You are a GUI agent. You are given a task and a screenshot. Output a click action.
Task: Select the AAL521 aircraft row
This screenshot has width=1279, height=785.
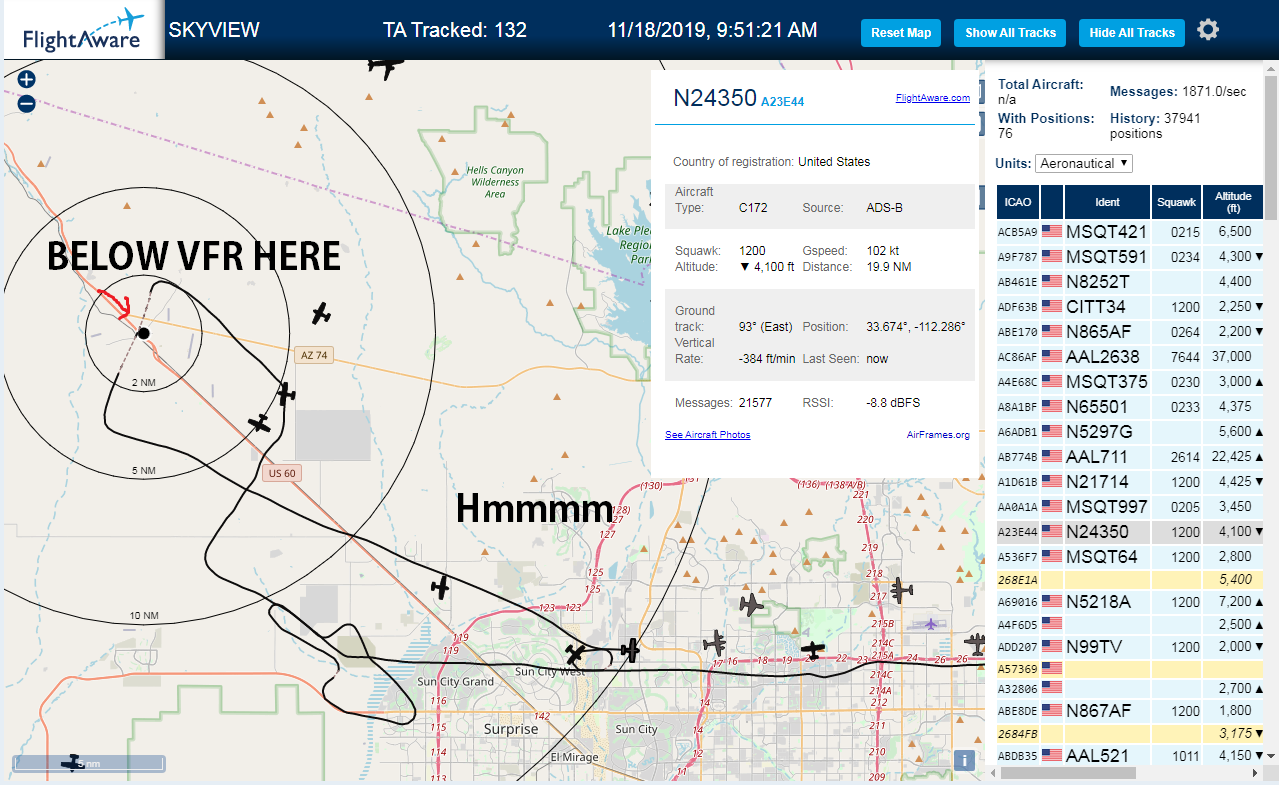[x=1130, y=755]
